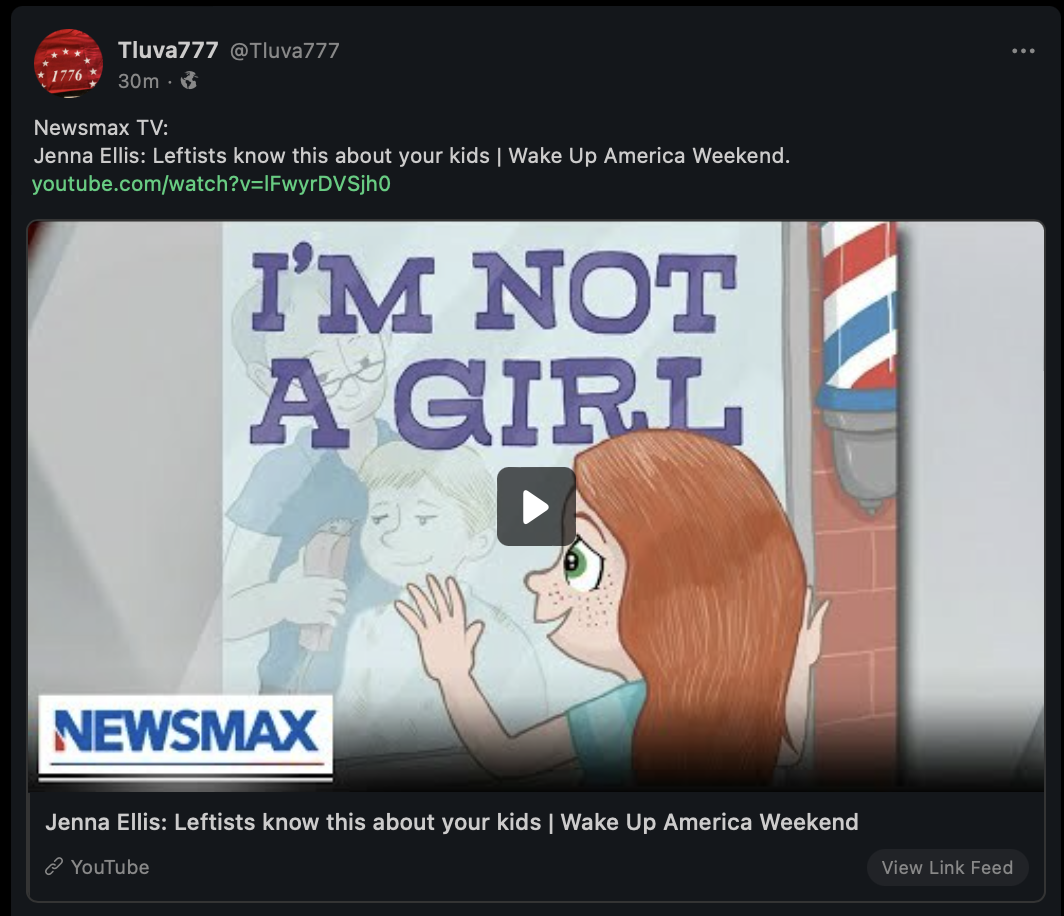
Task: Click the barber pole in the thumbnail
Action: coord(858,366)
